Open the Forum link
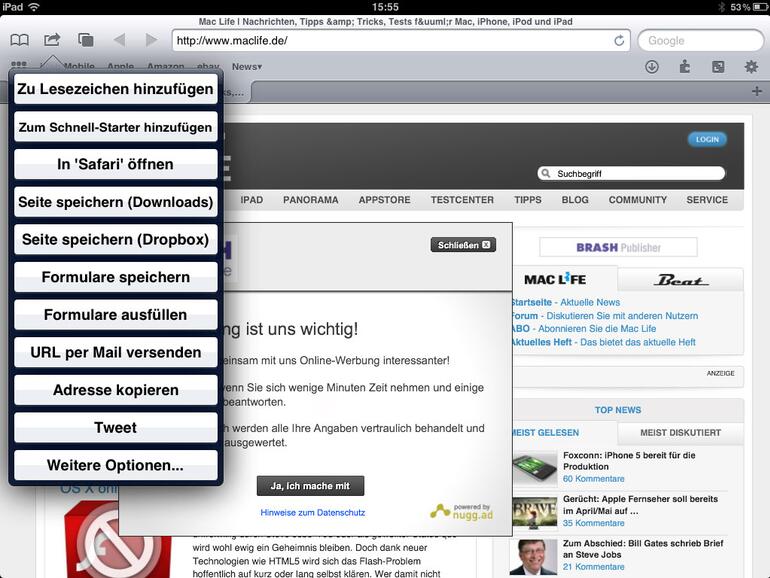770x578 pixels. pyautogui.click(x=605, y=315)
